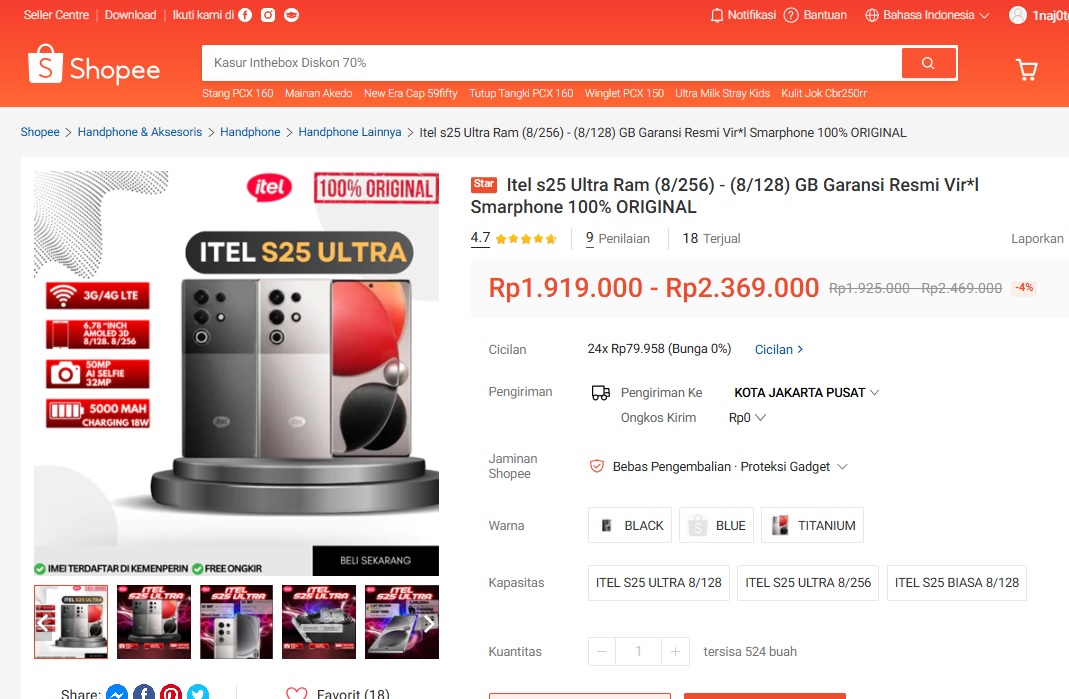
Task: Open the shopping cart icon
Action: (x=1026, y=69)
